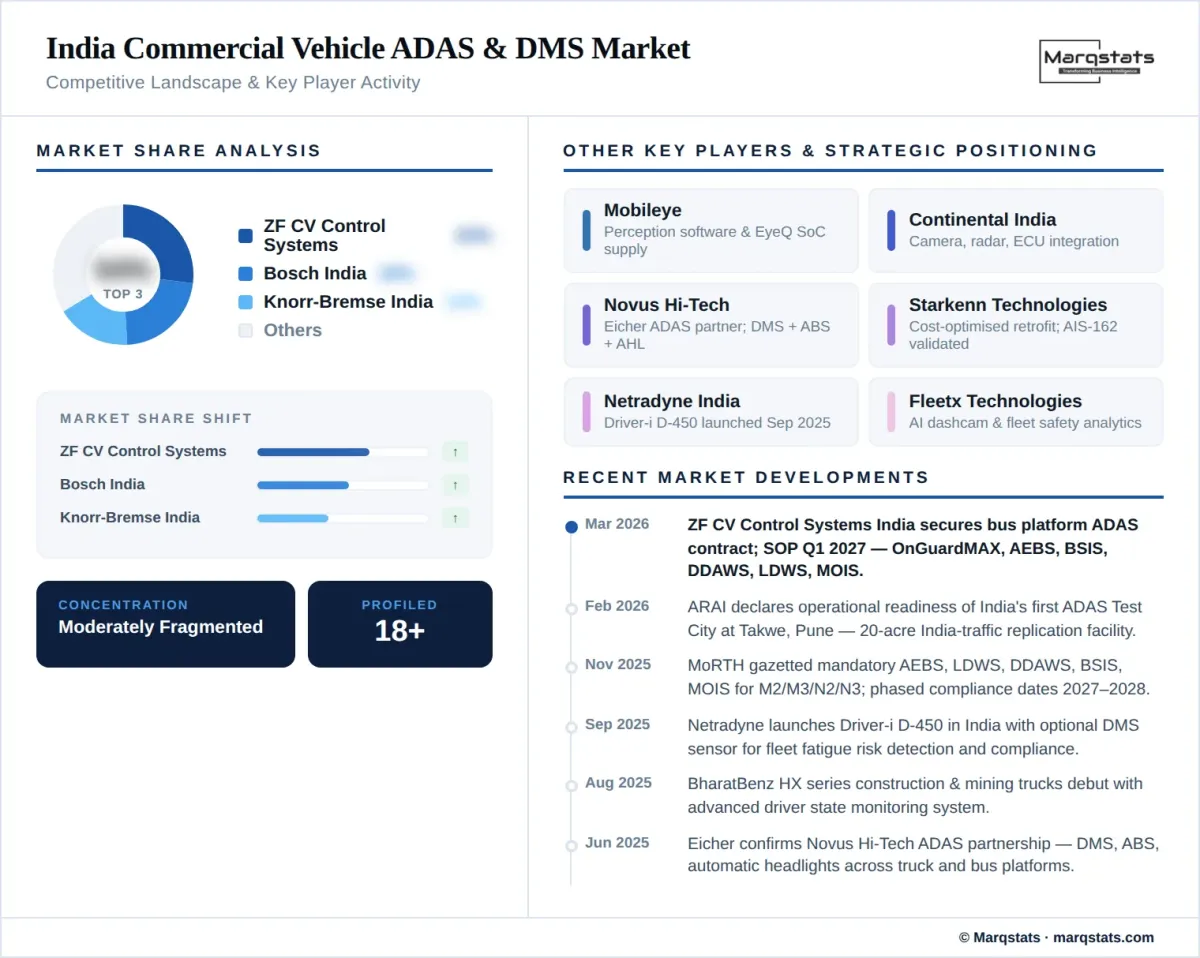Click 'Cost-optimised retrofit; AIS-162 validated' description
1200x958 pixels.
[1013, 335]
